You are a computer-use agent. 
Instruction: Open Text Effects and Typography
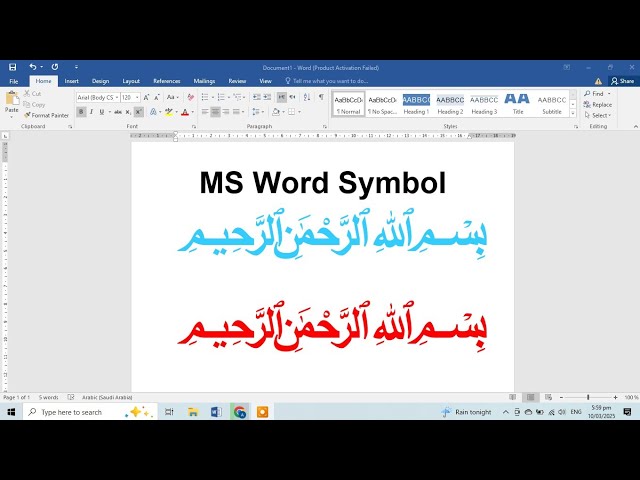(x=153, y=112)
